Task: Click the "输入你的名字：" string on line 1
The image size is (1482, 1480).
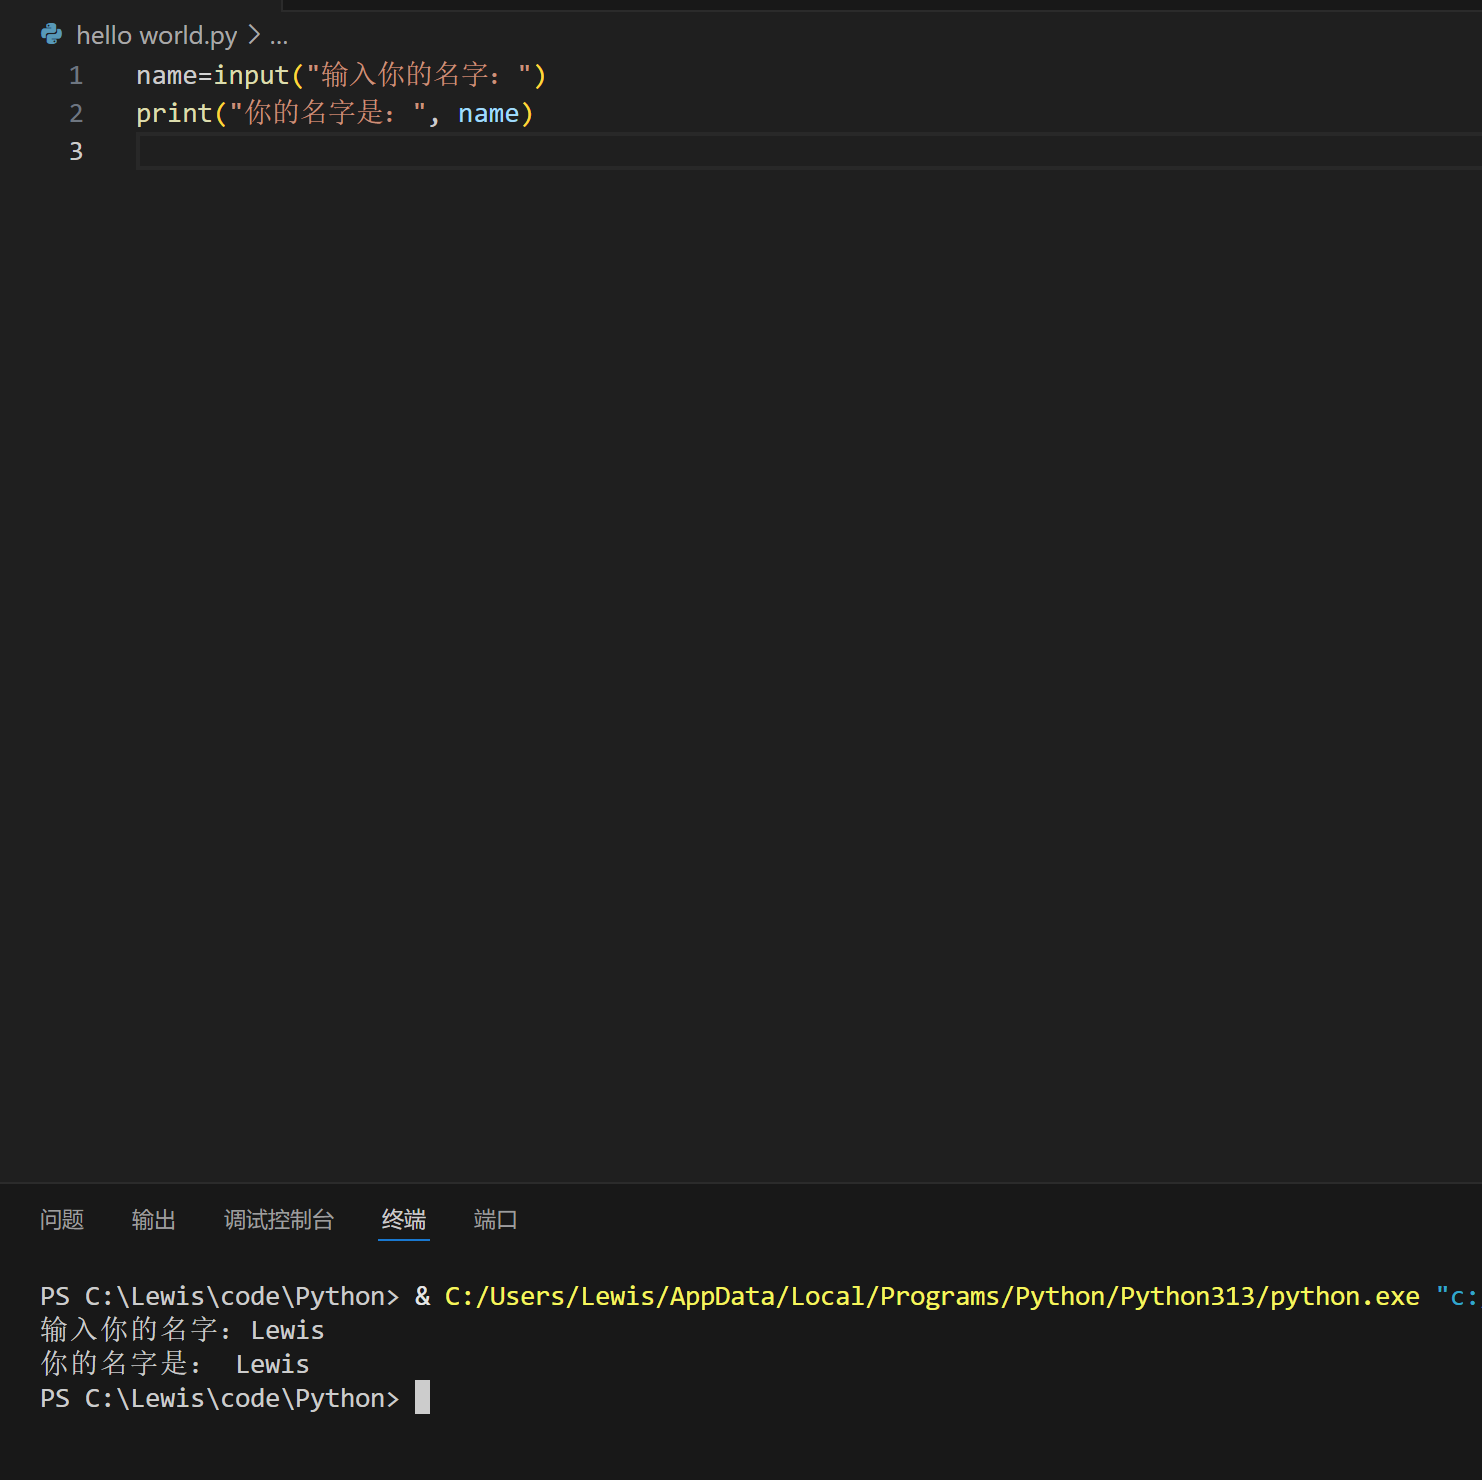Action: [418, 76]
